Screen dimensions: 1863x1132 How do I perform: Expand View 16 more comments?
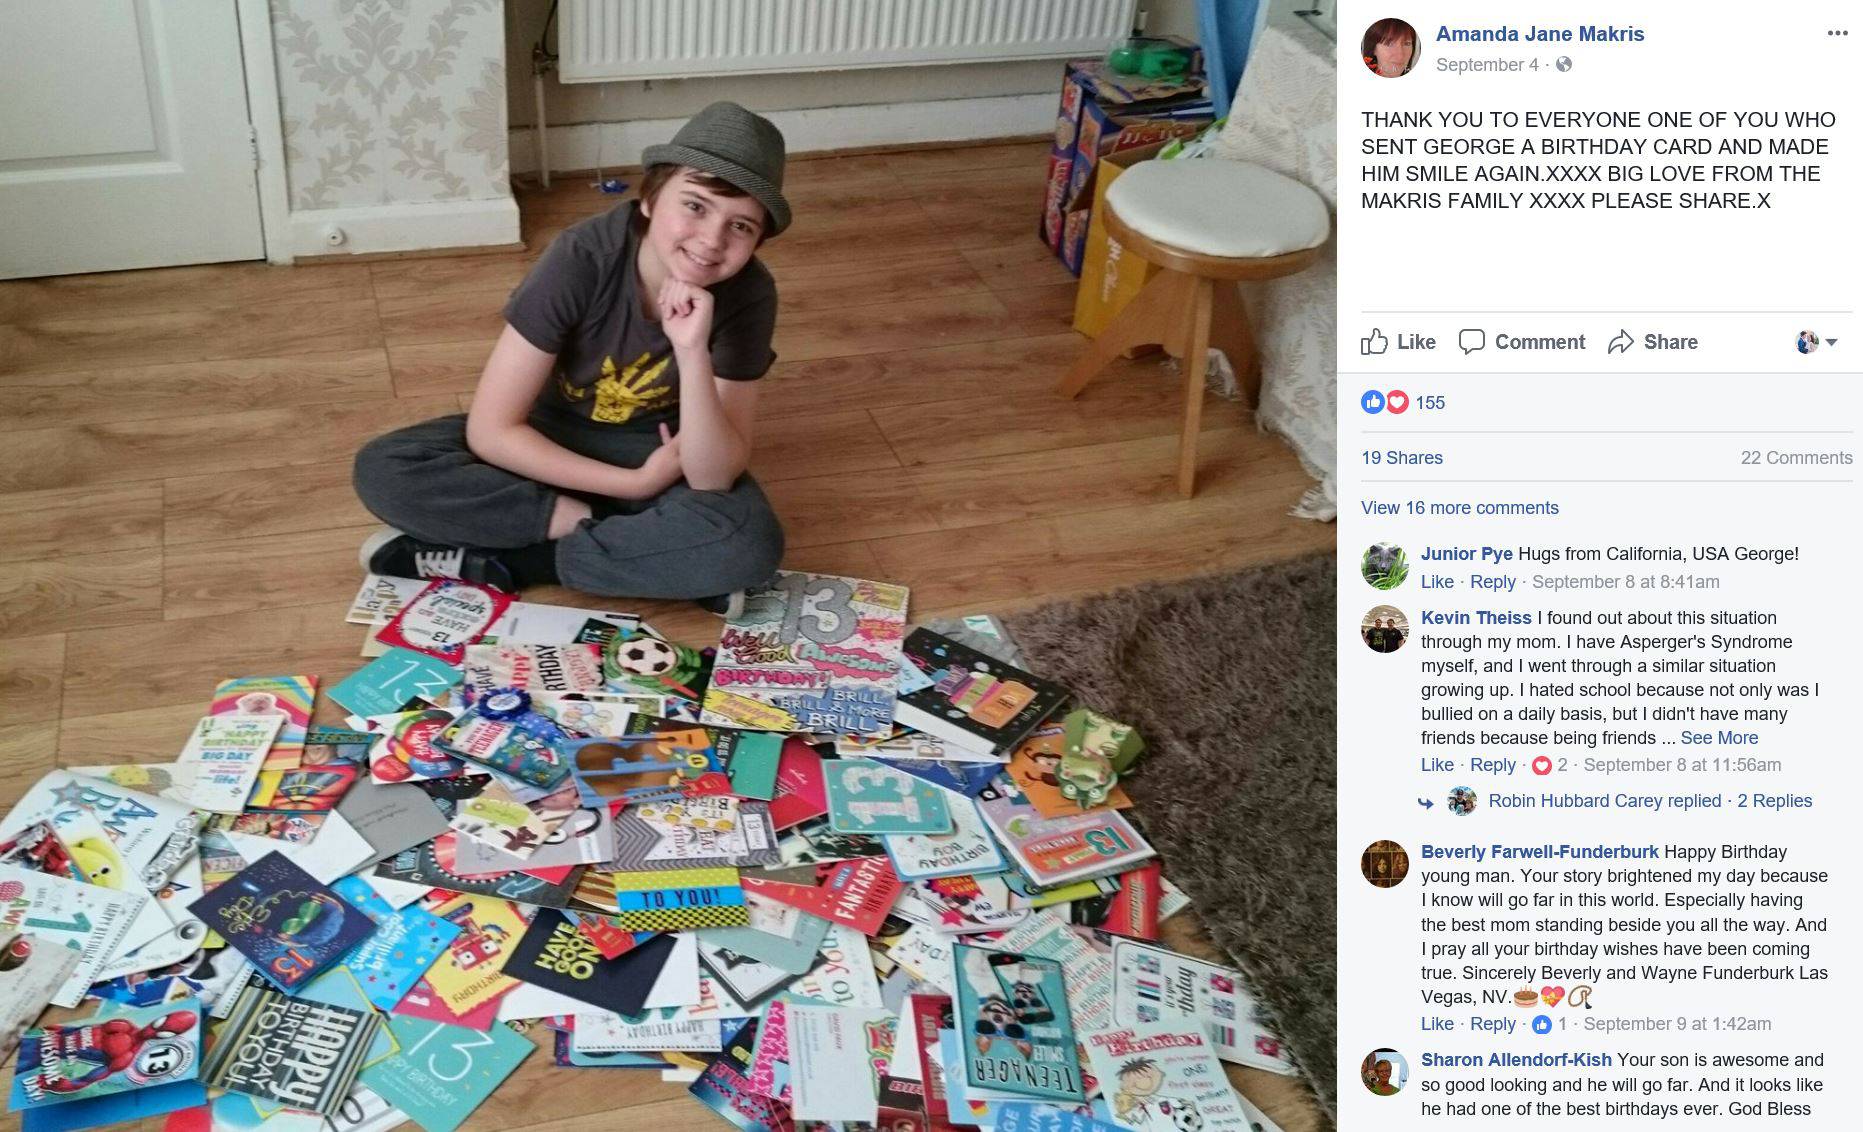pos(1459,508)
